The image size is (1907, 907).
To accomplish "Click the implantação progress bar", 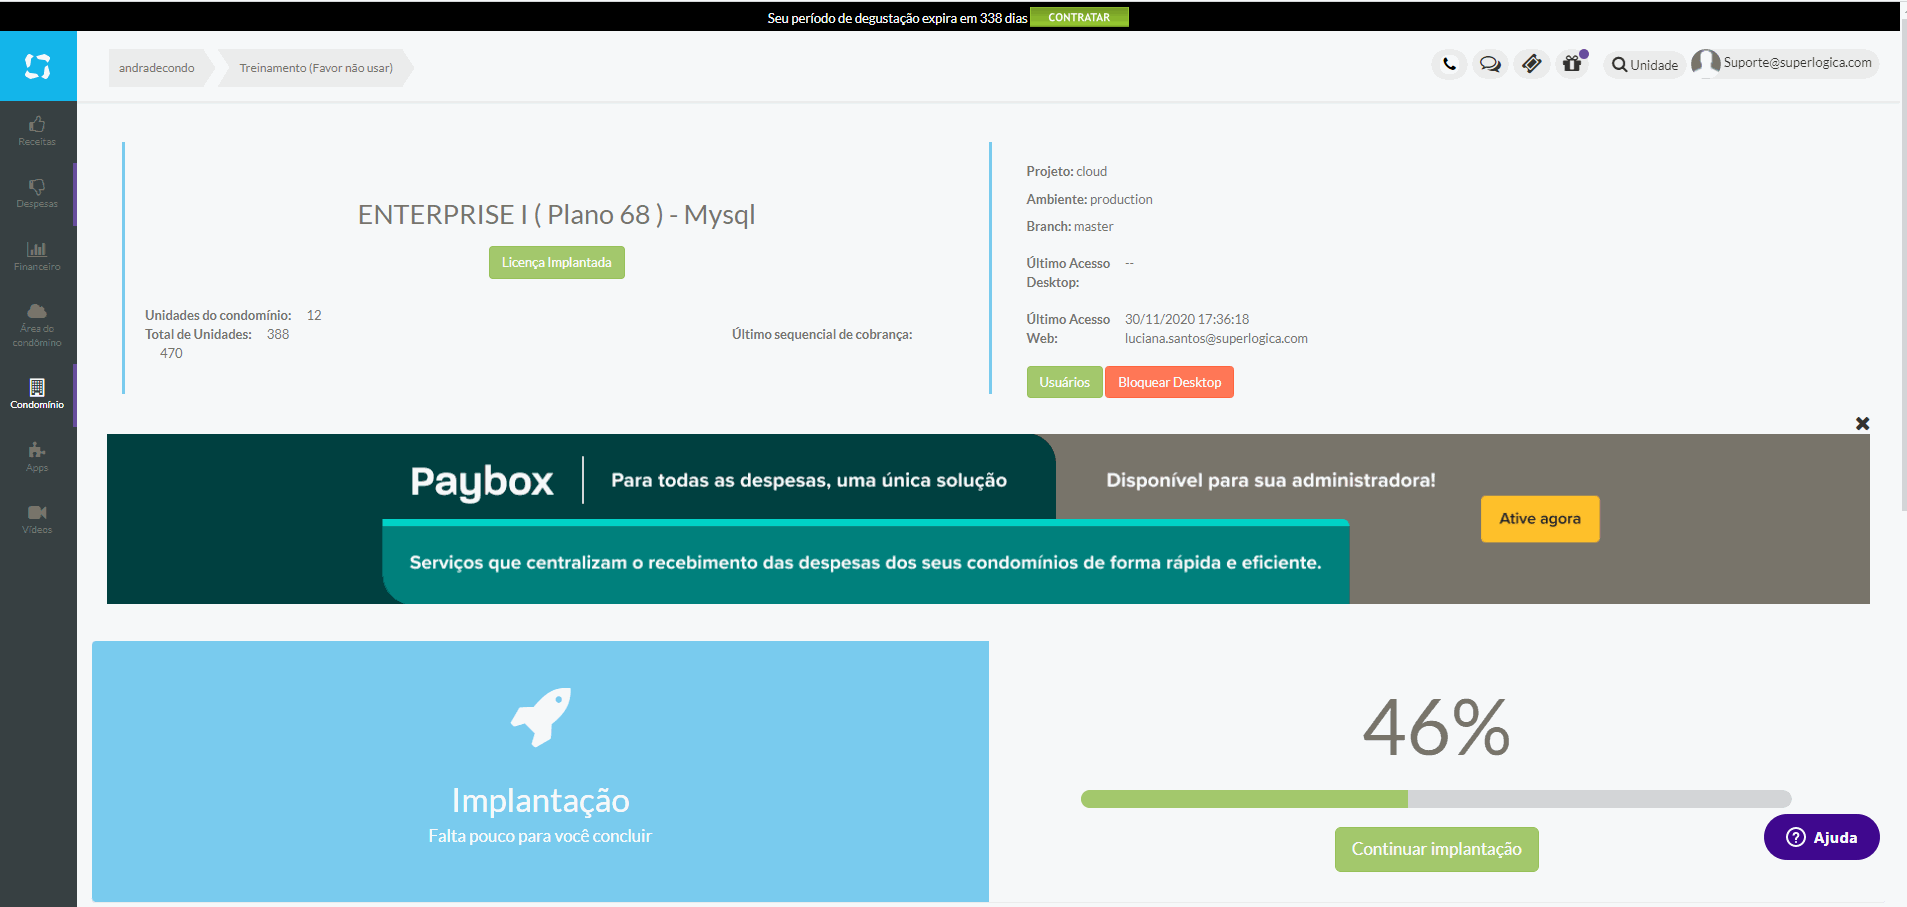I will pos(1435,799).
